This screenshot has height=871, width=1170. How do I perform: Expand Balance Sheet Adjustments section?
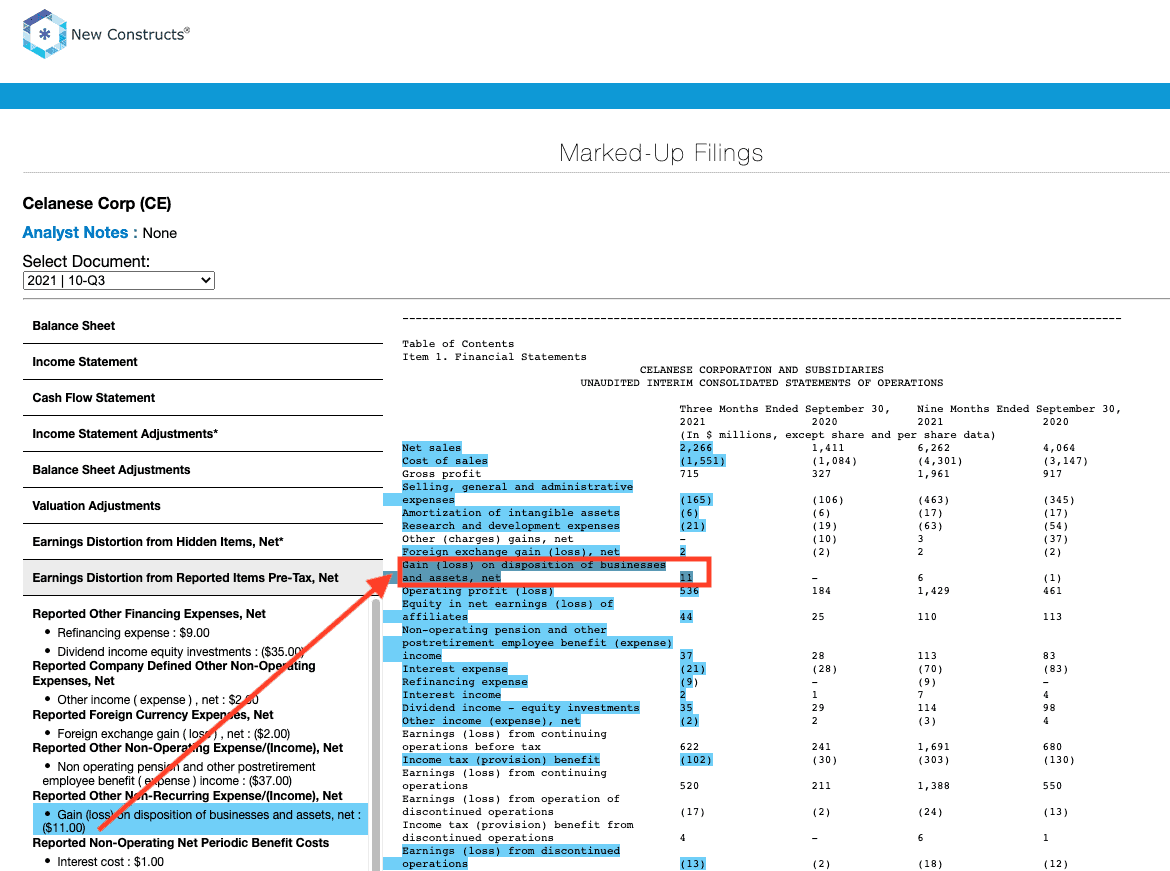(x=203, y=469)
